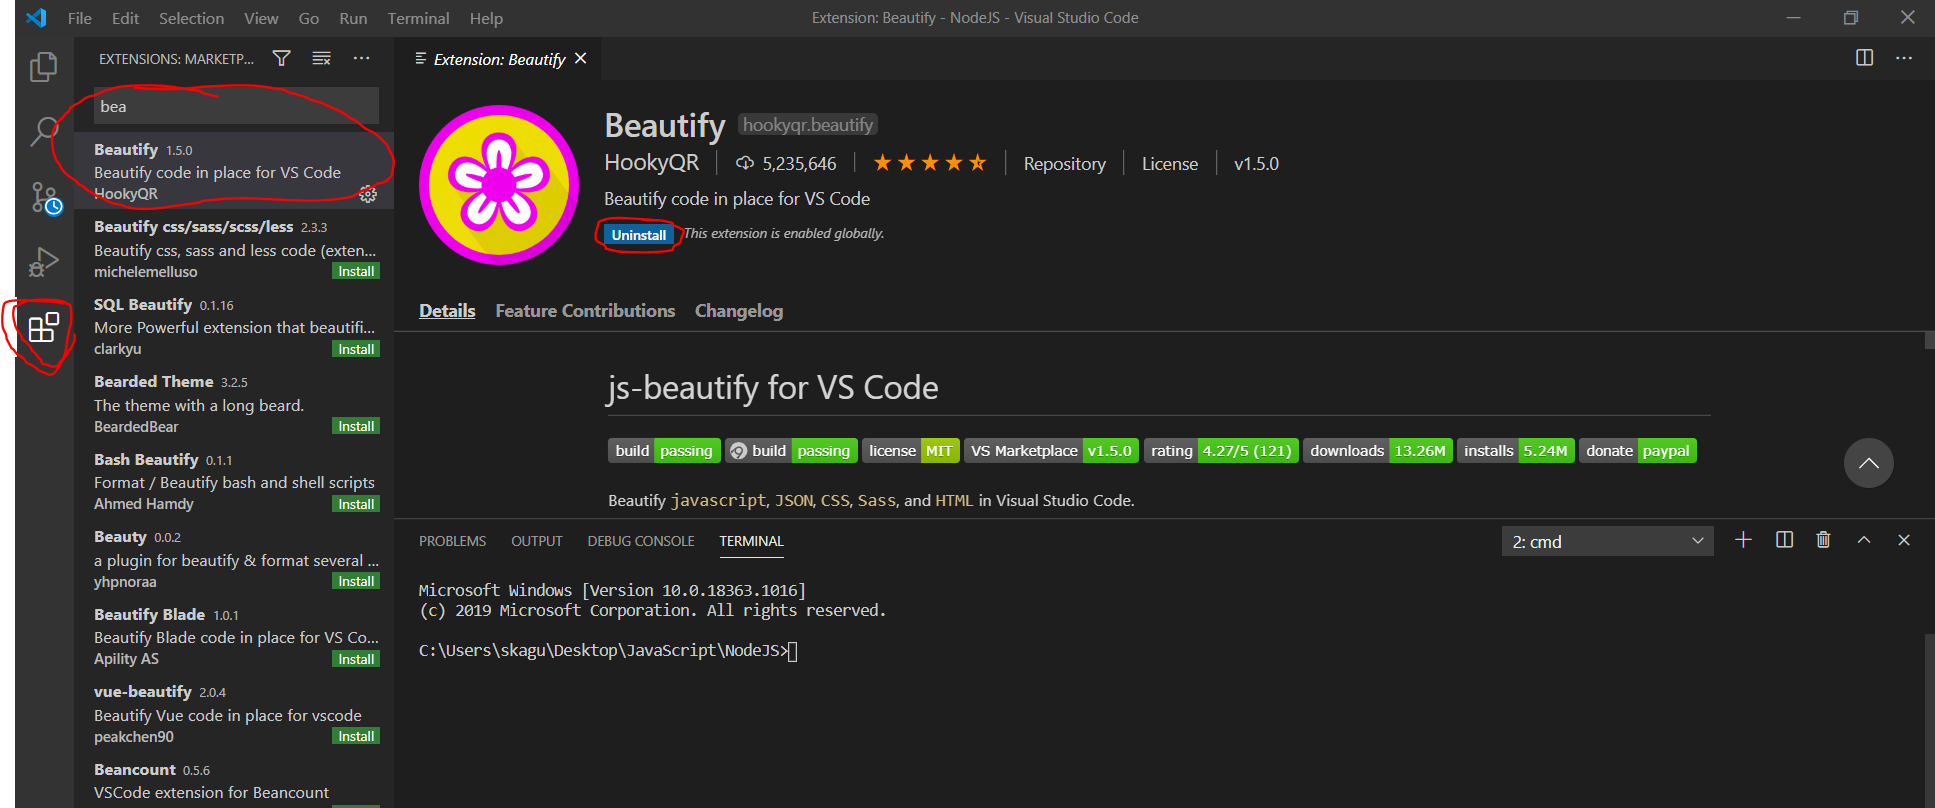Switch to the DEBUG CONSOLE tab

(x=641, y=541)
